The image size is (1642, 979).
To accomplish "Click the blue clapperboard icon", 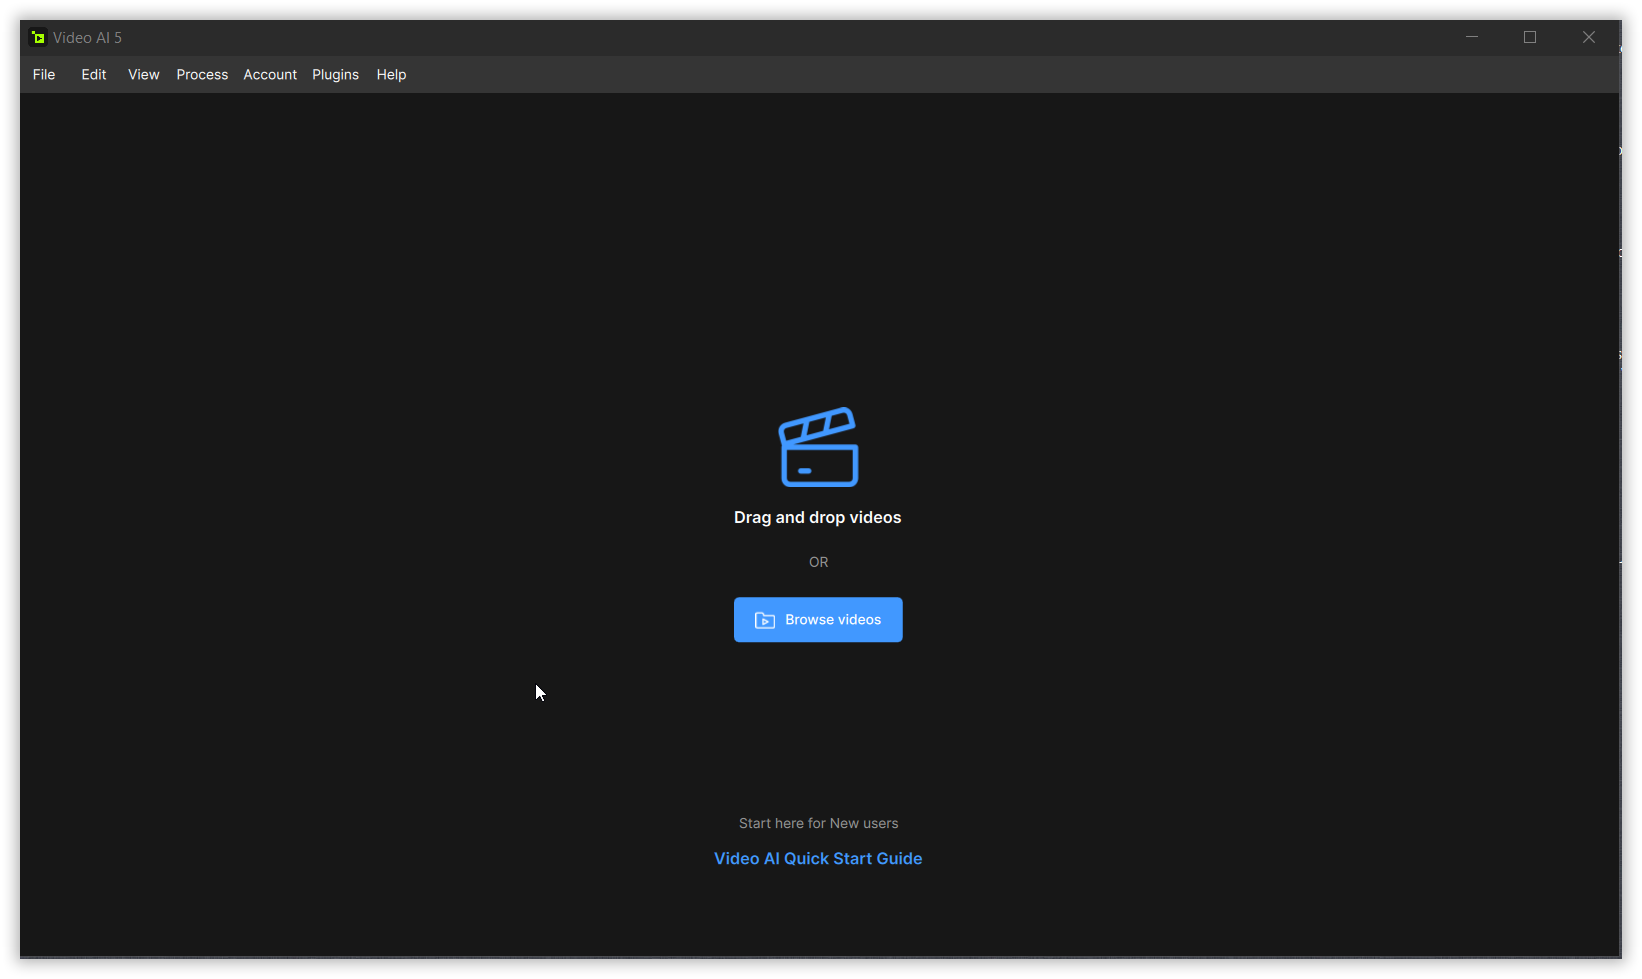I will pos(819,447).
